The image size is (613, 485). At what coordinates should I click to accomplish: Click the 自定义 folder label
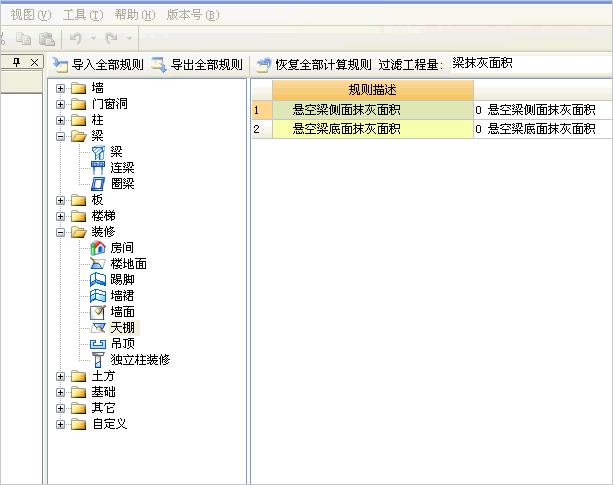pyautogui.click(x=109, y=424)
